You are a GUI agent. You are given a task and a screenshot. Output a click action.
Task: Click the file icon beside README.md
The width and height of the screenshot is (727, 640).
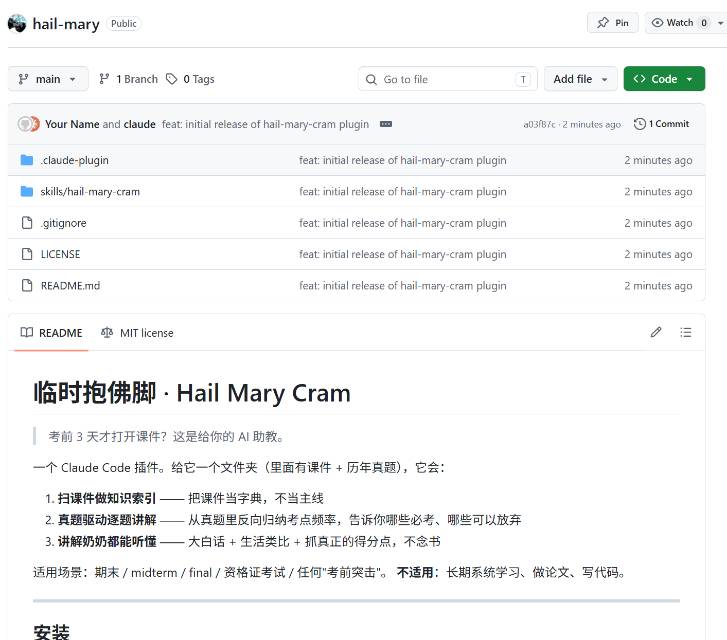(27, 286)
